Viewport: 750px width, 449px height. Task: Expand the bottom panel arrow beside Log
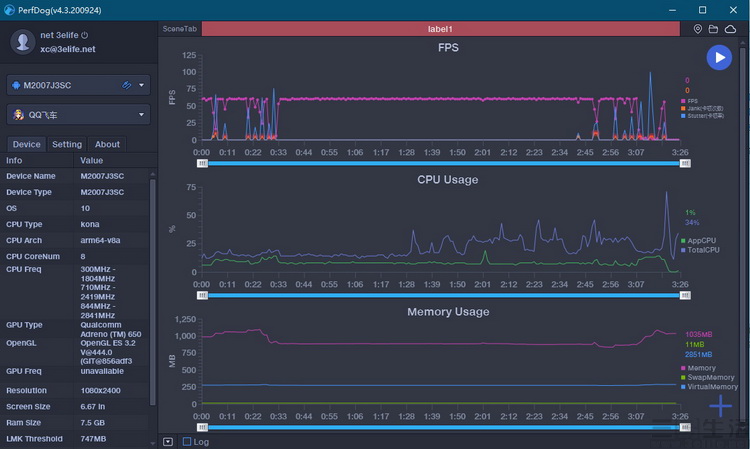168,441
